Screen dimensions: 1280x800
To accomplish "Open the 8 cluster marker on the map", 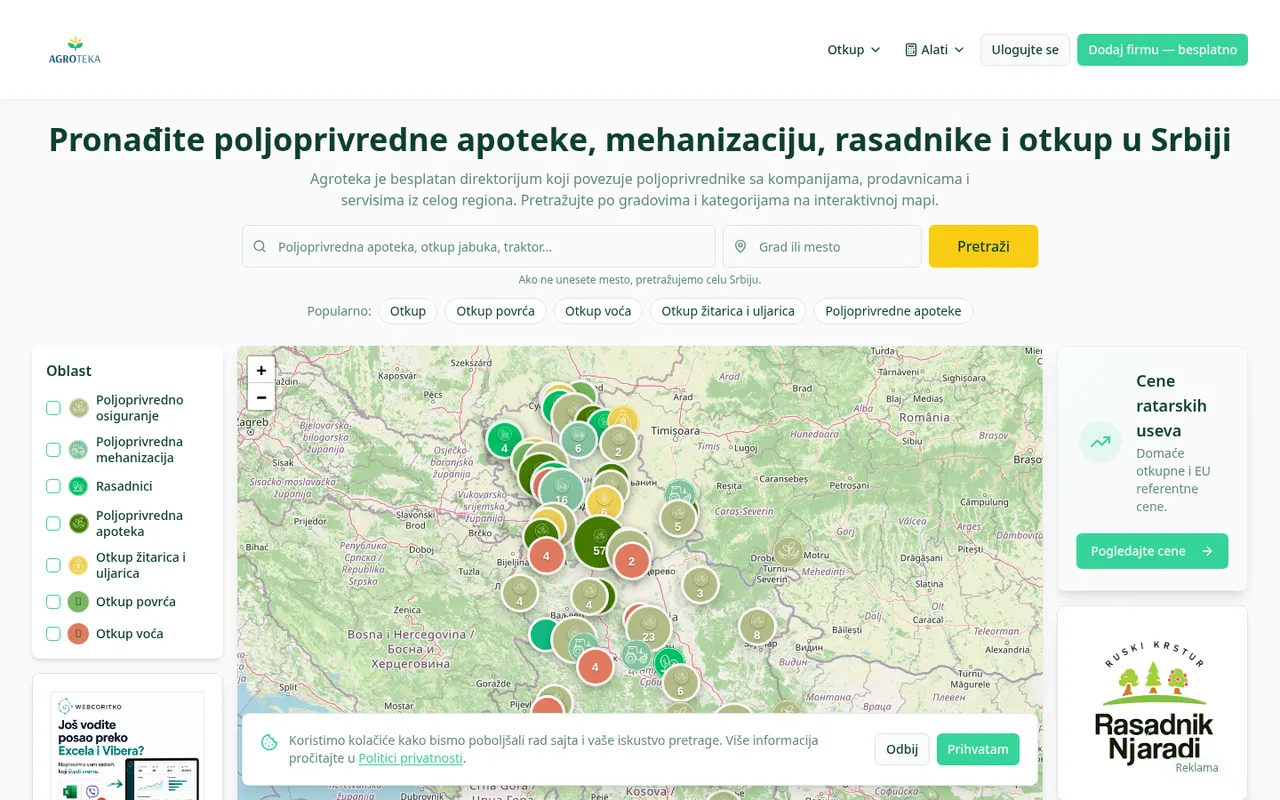I will (757, 627).
